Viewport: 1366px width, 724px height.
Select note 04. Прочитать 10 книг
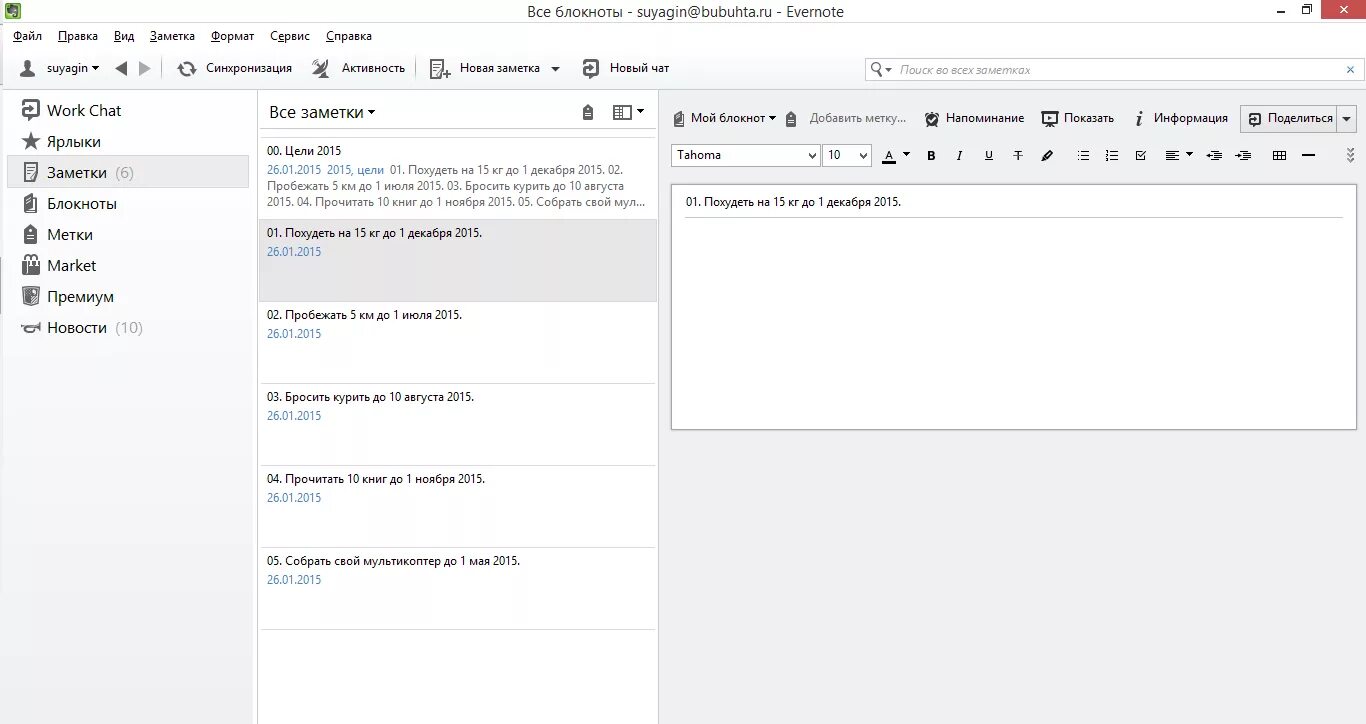[458, 506]
